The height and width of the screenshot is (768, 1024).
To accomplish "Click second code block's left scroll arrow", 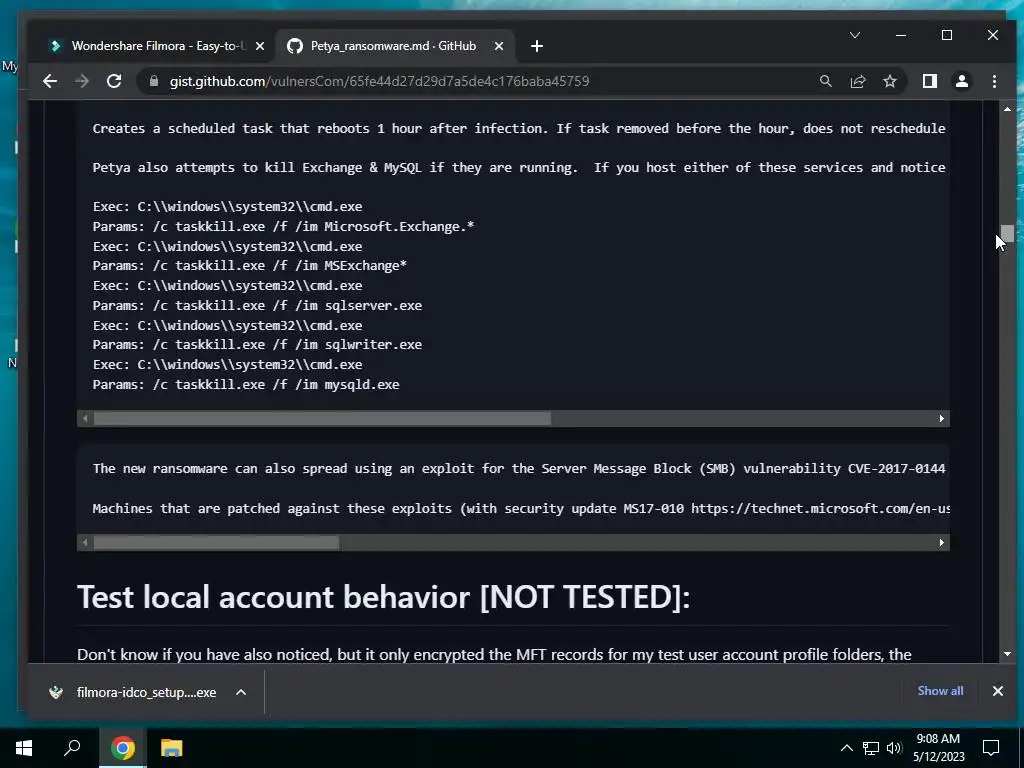I will click(x=85, y=543).
